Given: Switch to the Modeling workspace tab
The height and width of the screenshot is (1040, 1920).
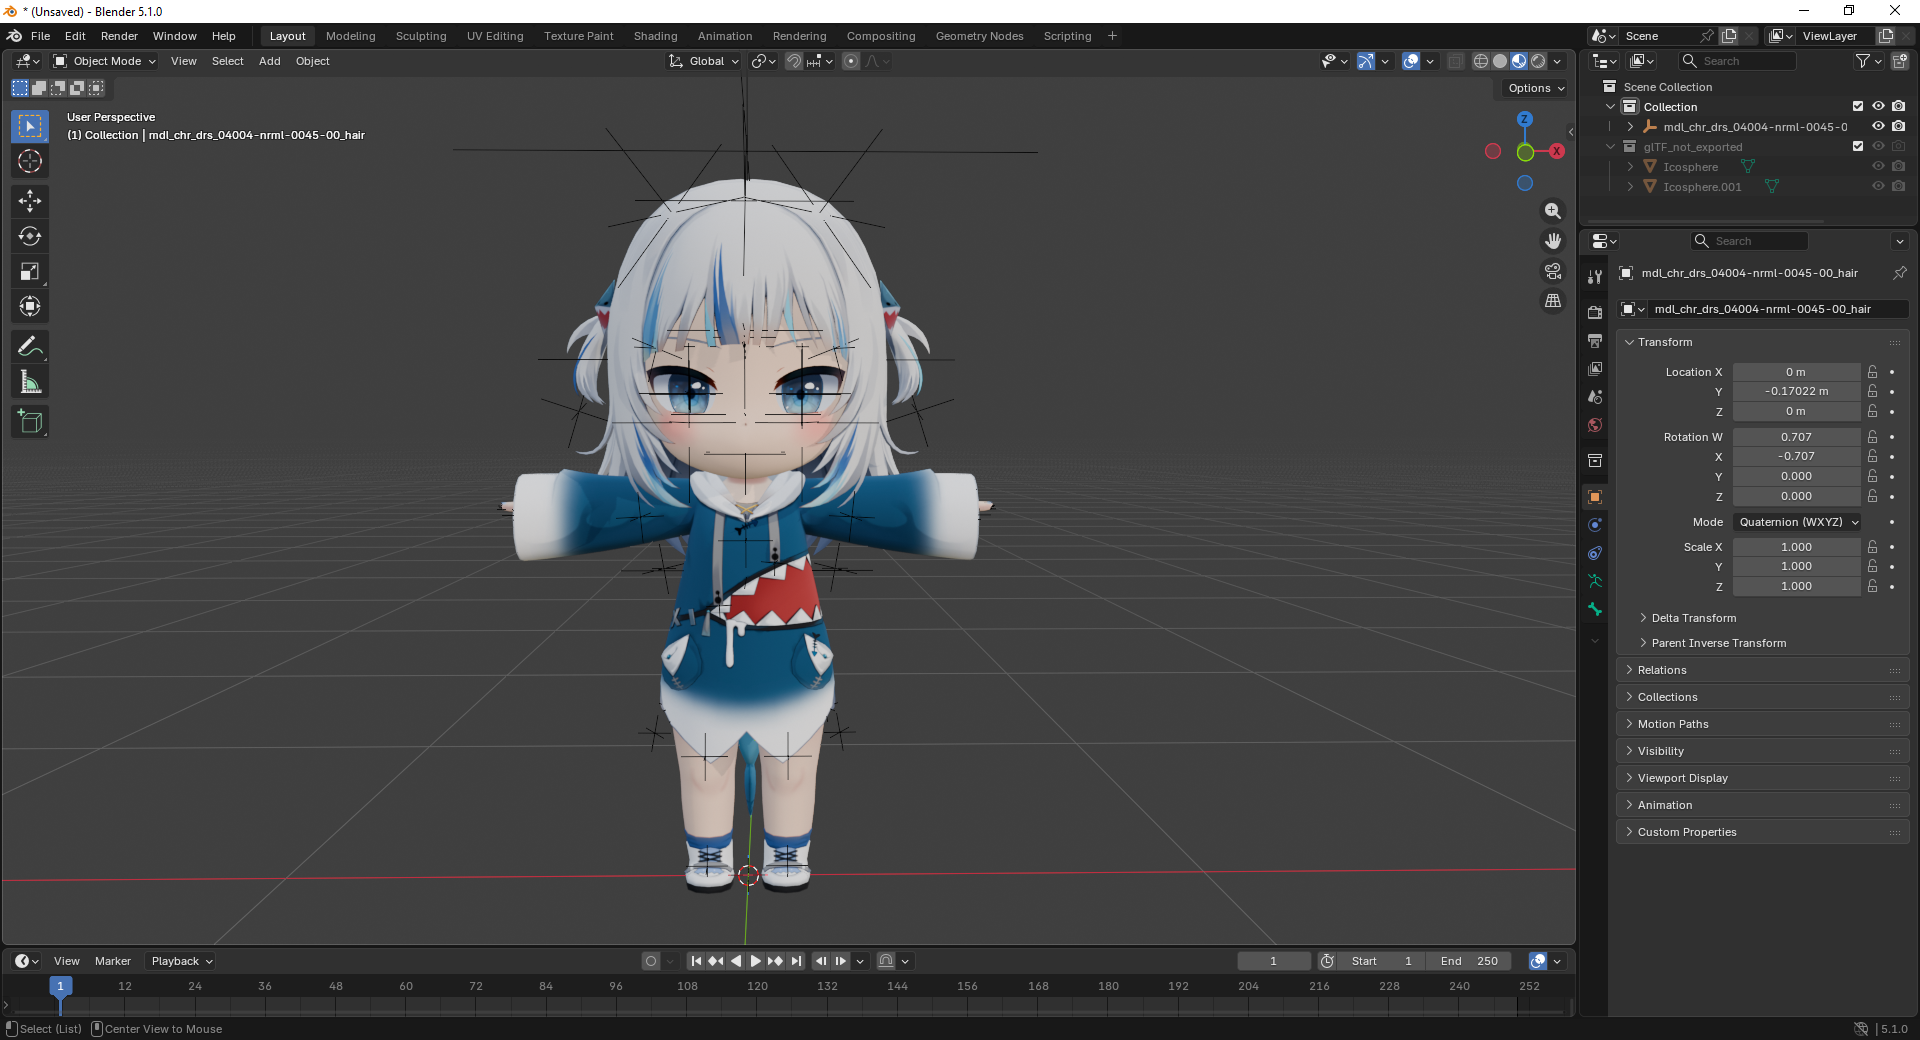Looking at the screenshot, I should (350, 36).
